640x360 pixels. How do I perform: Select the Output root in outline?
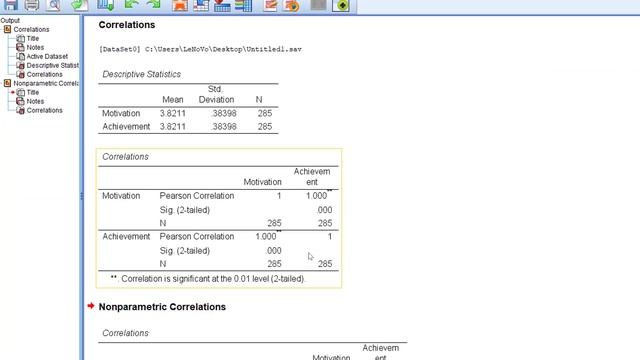(10, 20)
